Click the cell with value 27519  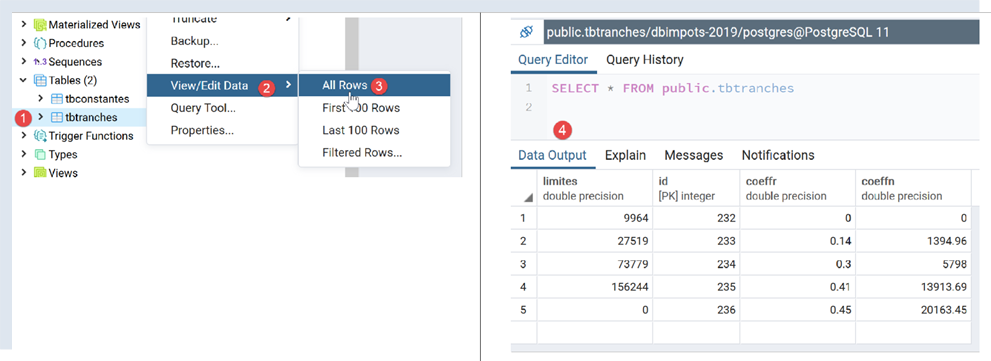point(594,241)
